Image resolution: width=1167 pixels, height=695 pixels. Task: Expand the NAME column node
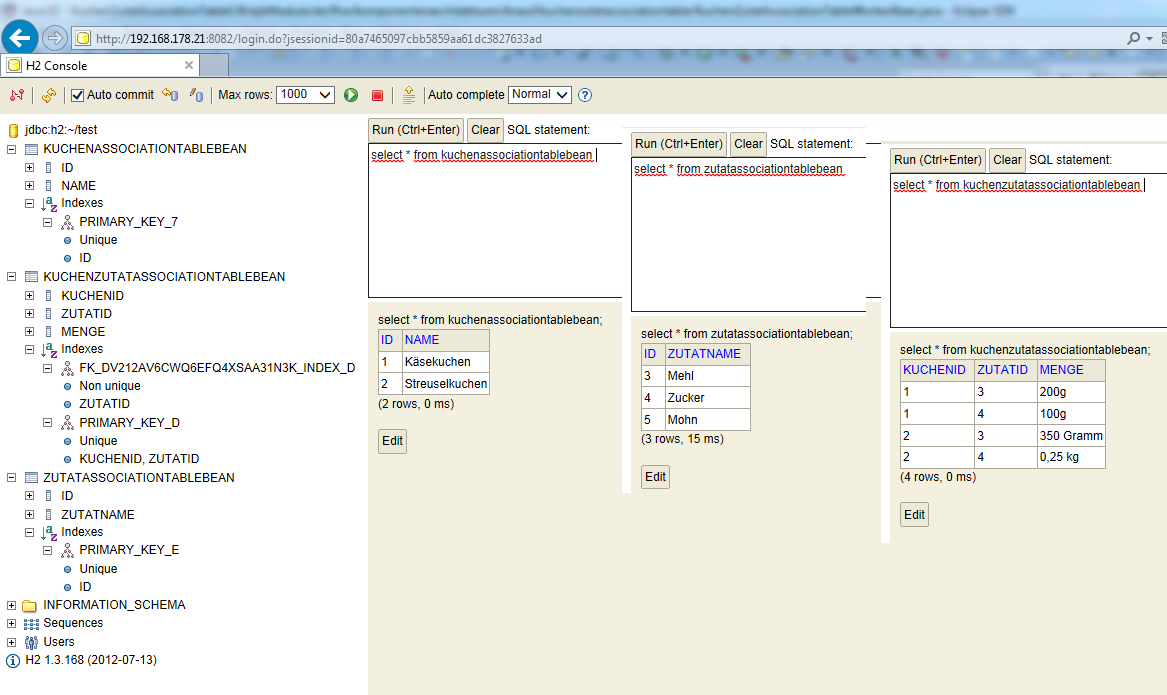click(x=30, y=186)
